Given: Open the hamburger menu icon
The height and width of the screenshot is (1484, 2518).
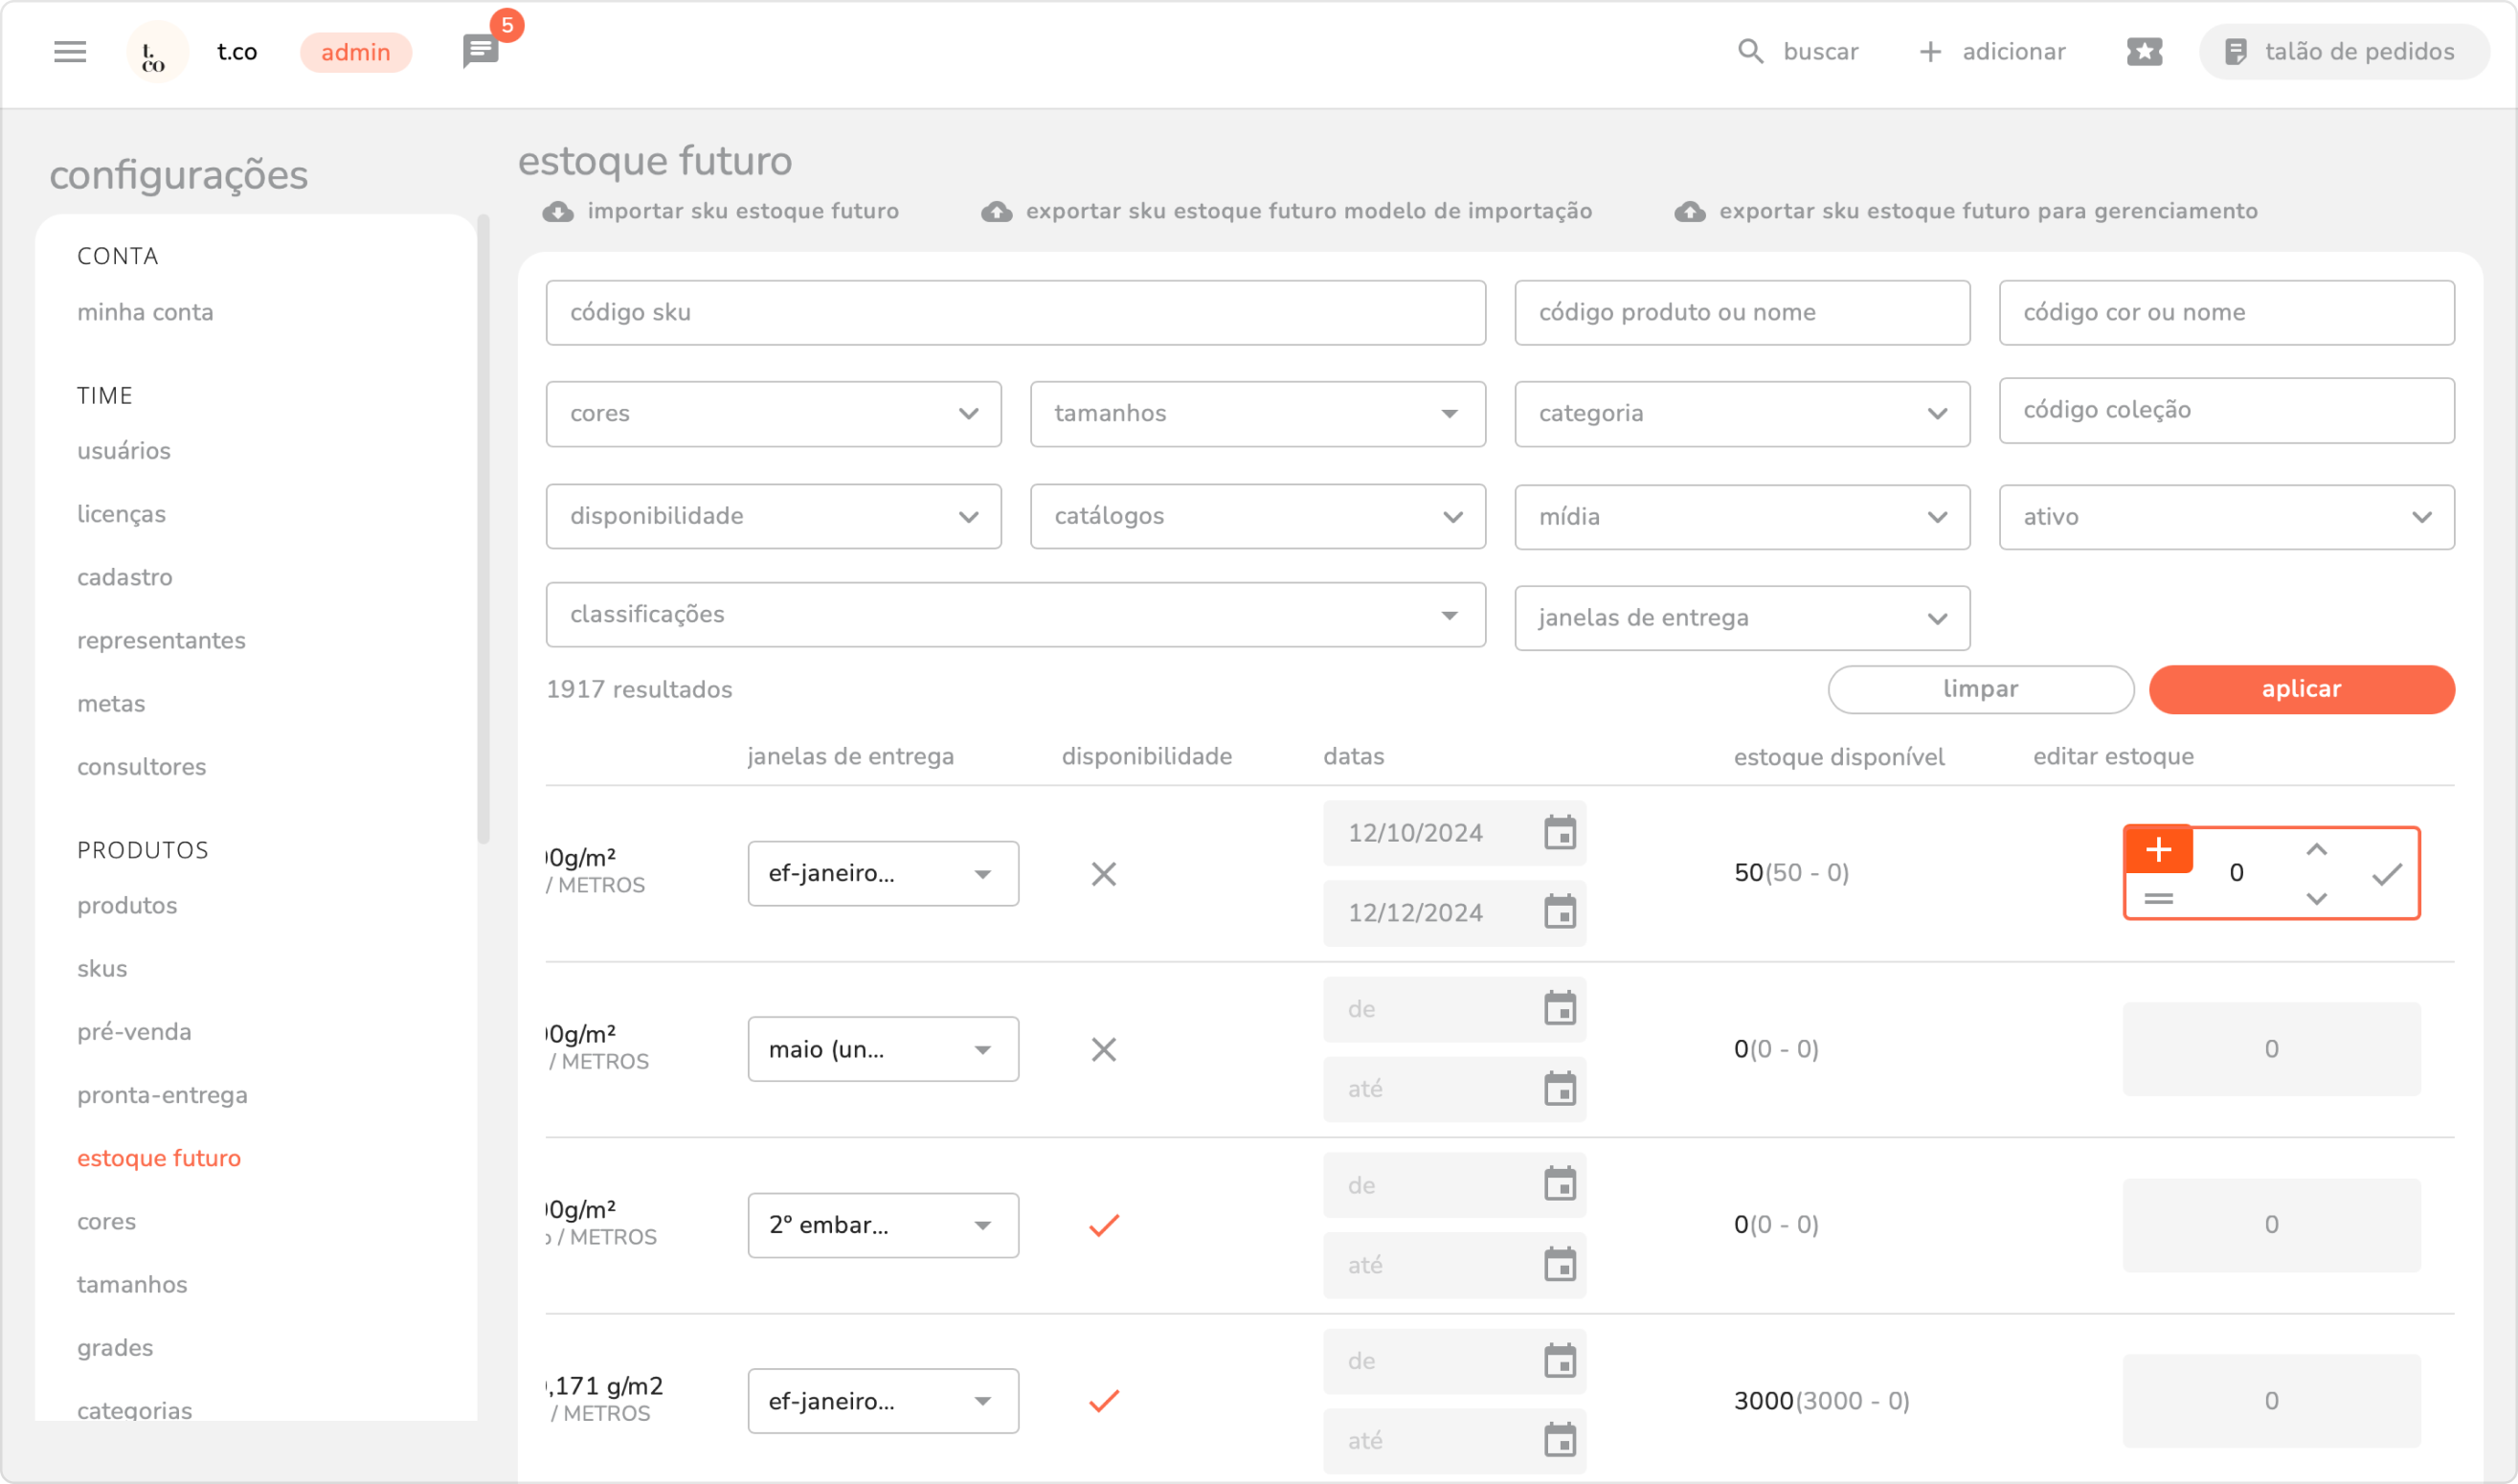Looking at the screenshot, I should pos(70,52).
